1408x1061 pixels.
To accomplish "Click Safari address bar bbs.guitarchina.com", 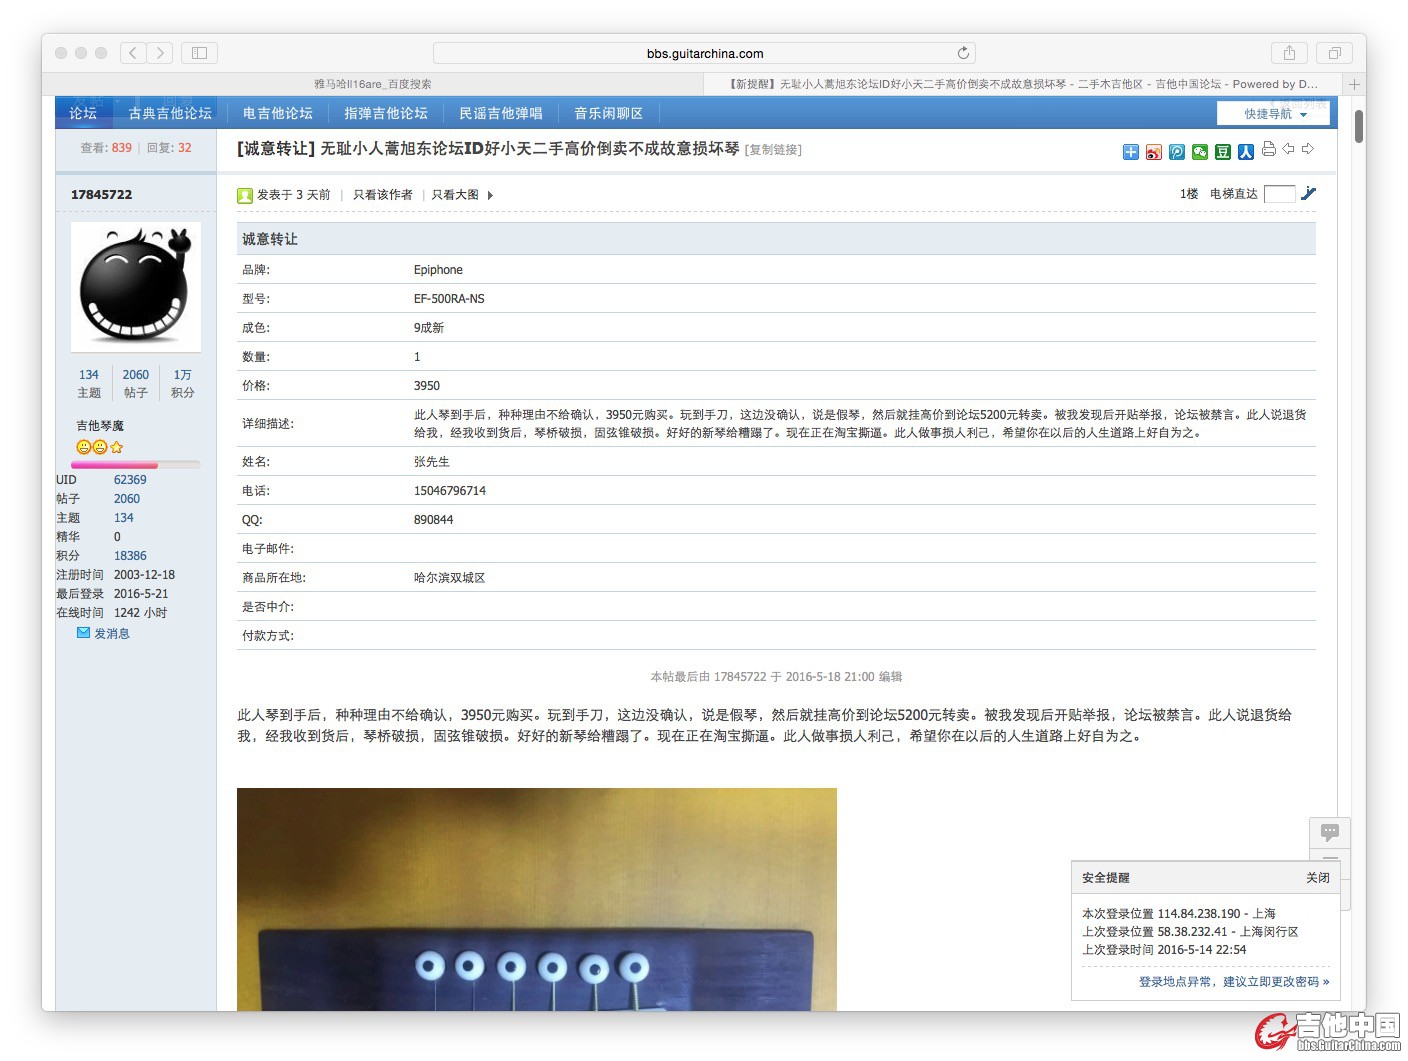I will click(x=704, y=53).
